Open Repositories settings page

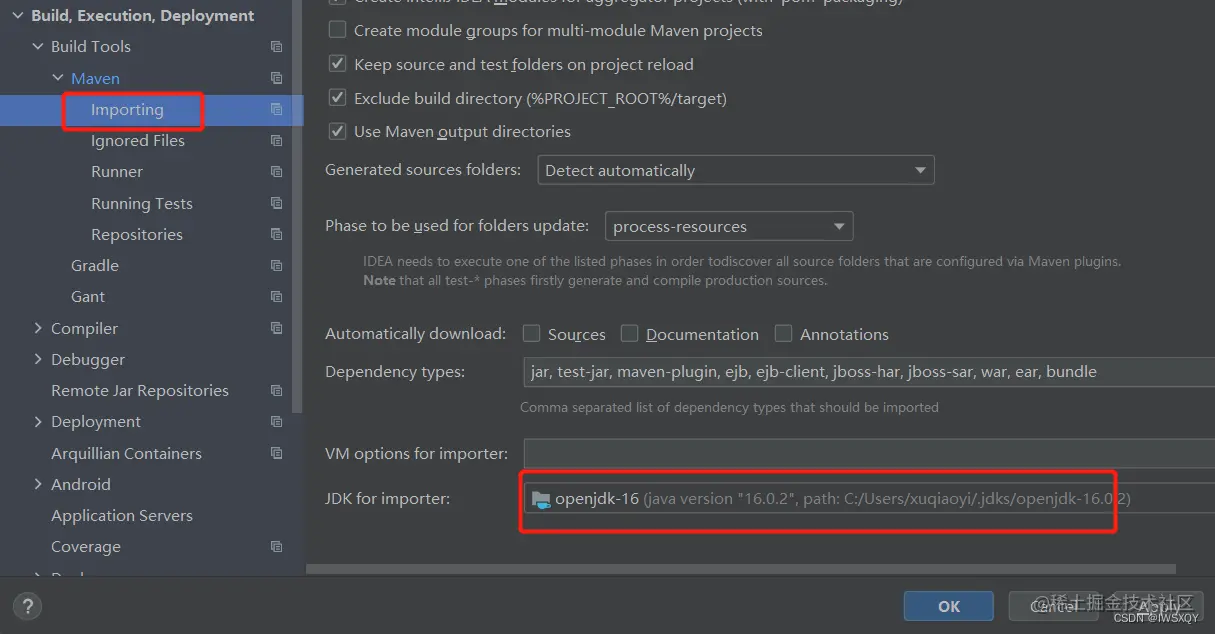[x=137, y=234]
